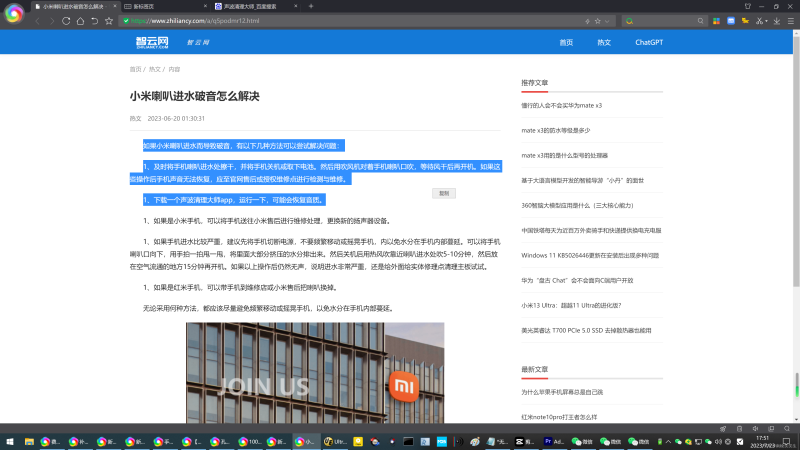This screenshot has height=450, width=800.
Task: Open the colorful apps grid extension
Action: point(716,21)
